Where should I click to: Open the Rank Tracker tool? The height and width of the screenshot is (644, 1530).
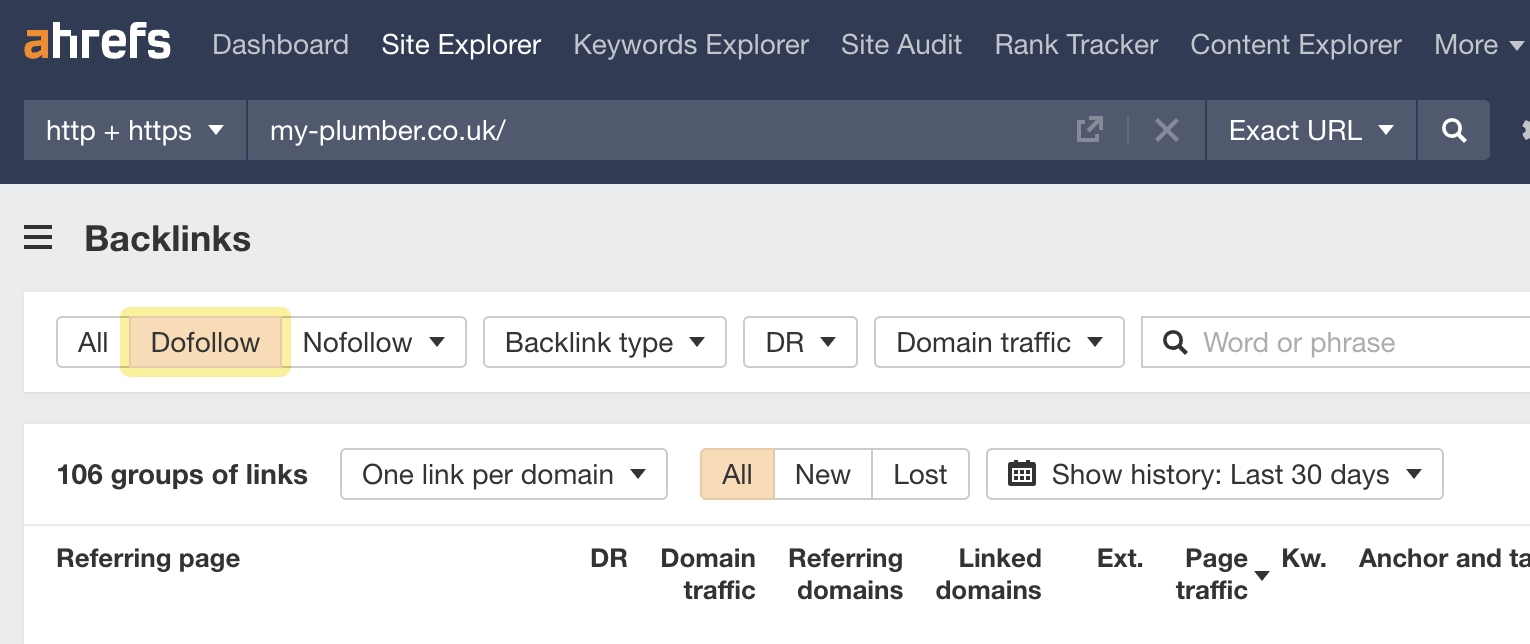click(1075, 44)
